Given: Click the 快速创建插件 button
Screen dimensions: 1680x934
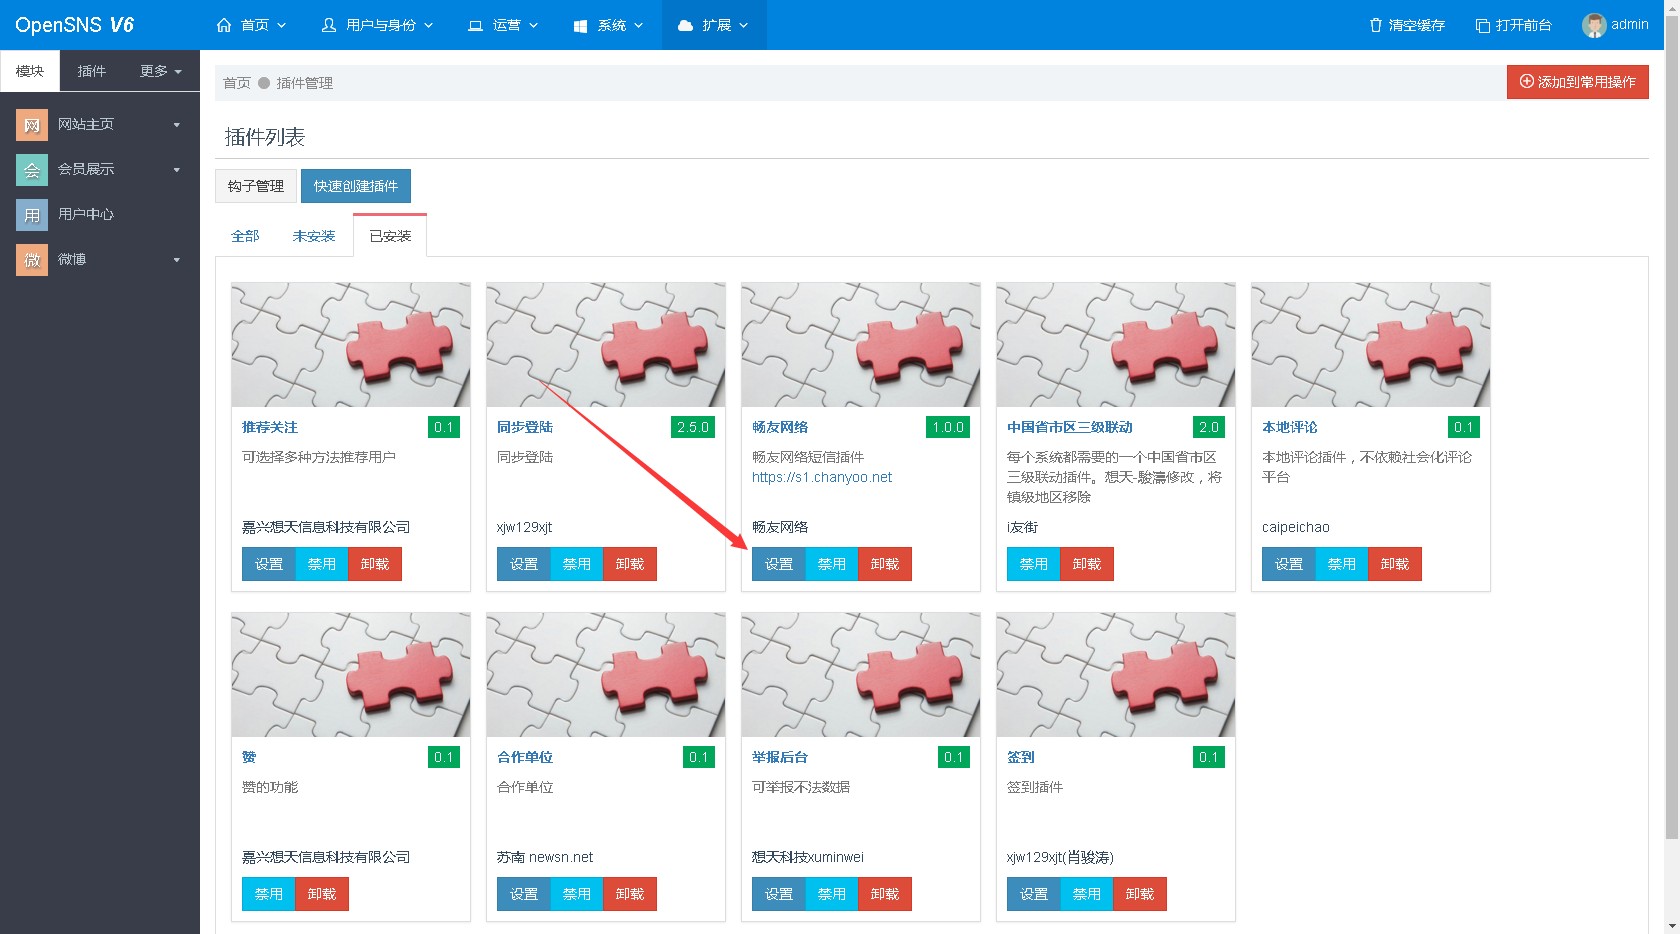Looking at the screenshot, I should [356, 186].
